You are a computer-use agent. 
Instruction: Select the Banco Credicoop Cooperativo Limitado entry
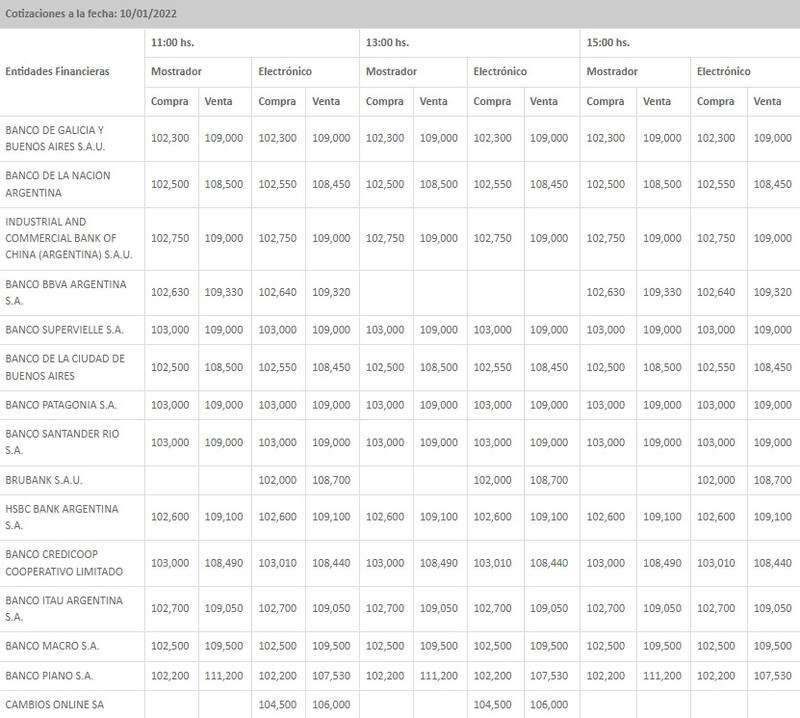64,562
